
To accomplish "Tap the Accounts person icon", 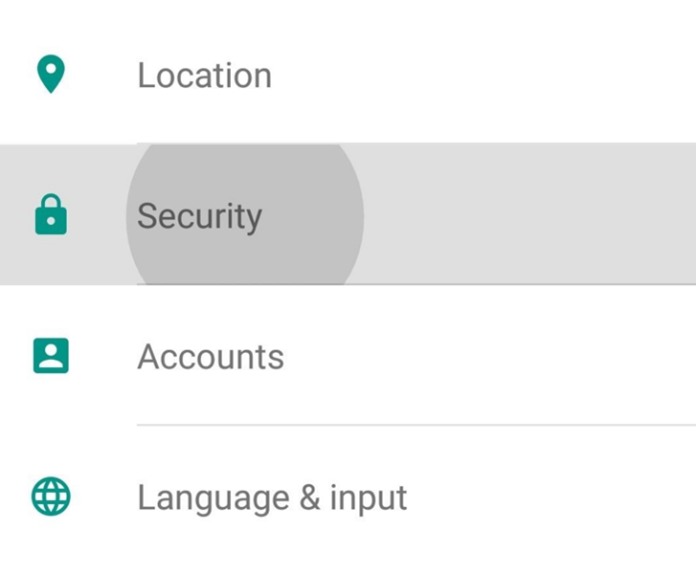I will (50, 356).
